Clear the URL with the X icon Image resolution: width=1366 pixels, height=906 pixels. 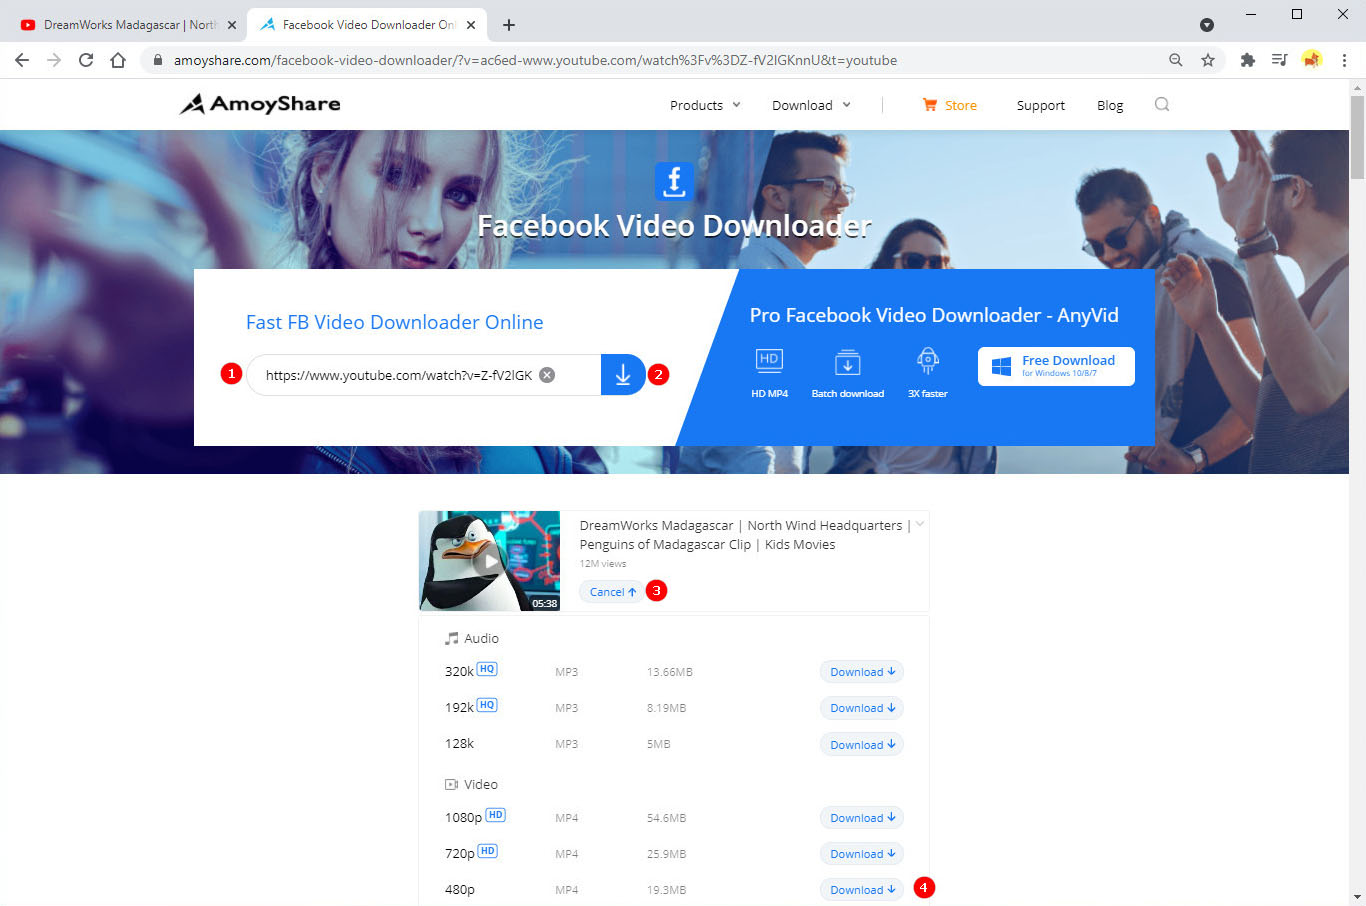[547, 375]
